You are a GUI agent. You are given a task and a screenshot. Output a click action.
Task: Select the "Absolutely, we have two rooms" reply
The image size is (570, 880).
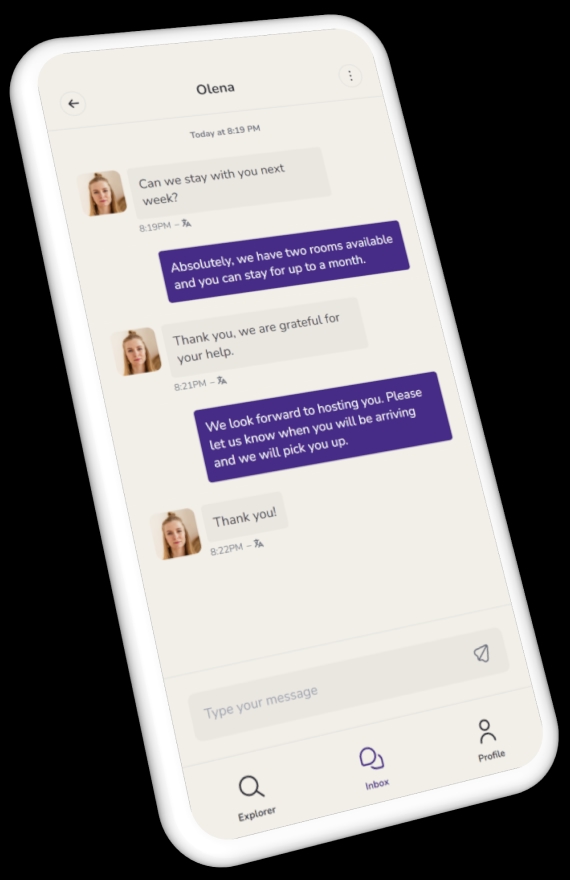(284, 262)
